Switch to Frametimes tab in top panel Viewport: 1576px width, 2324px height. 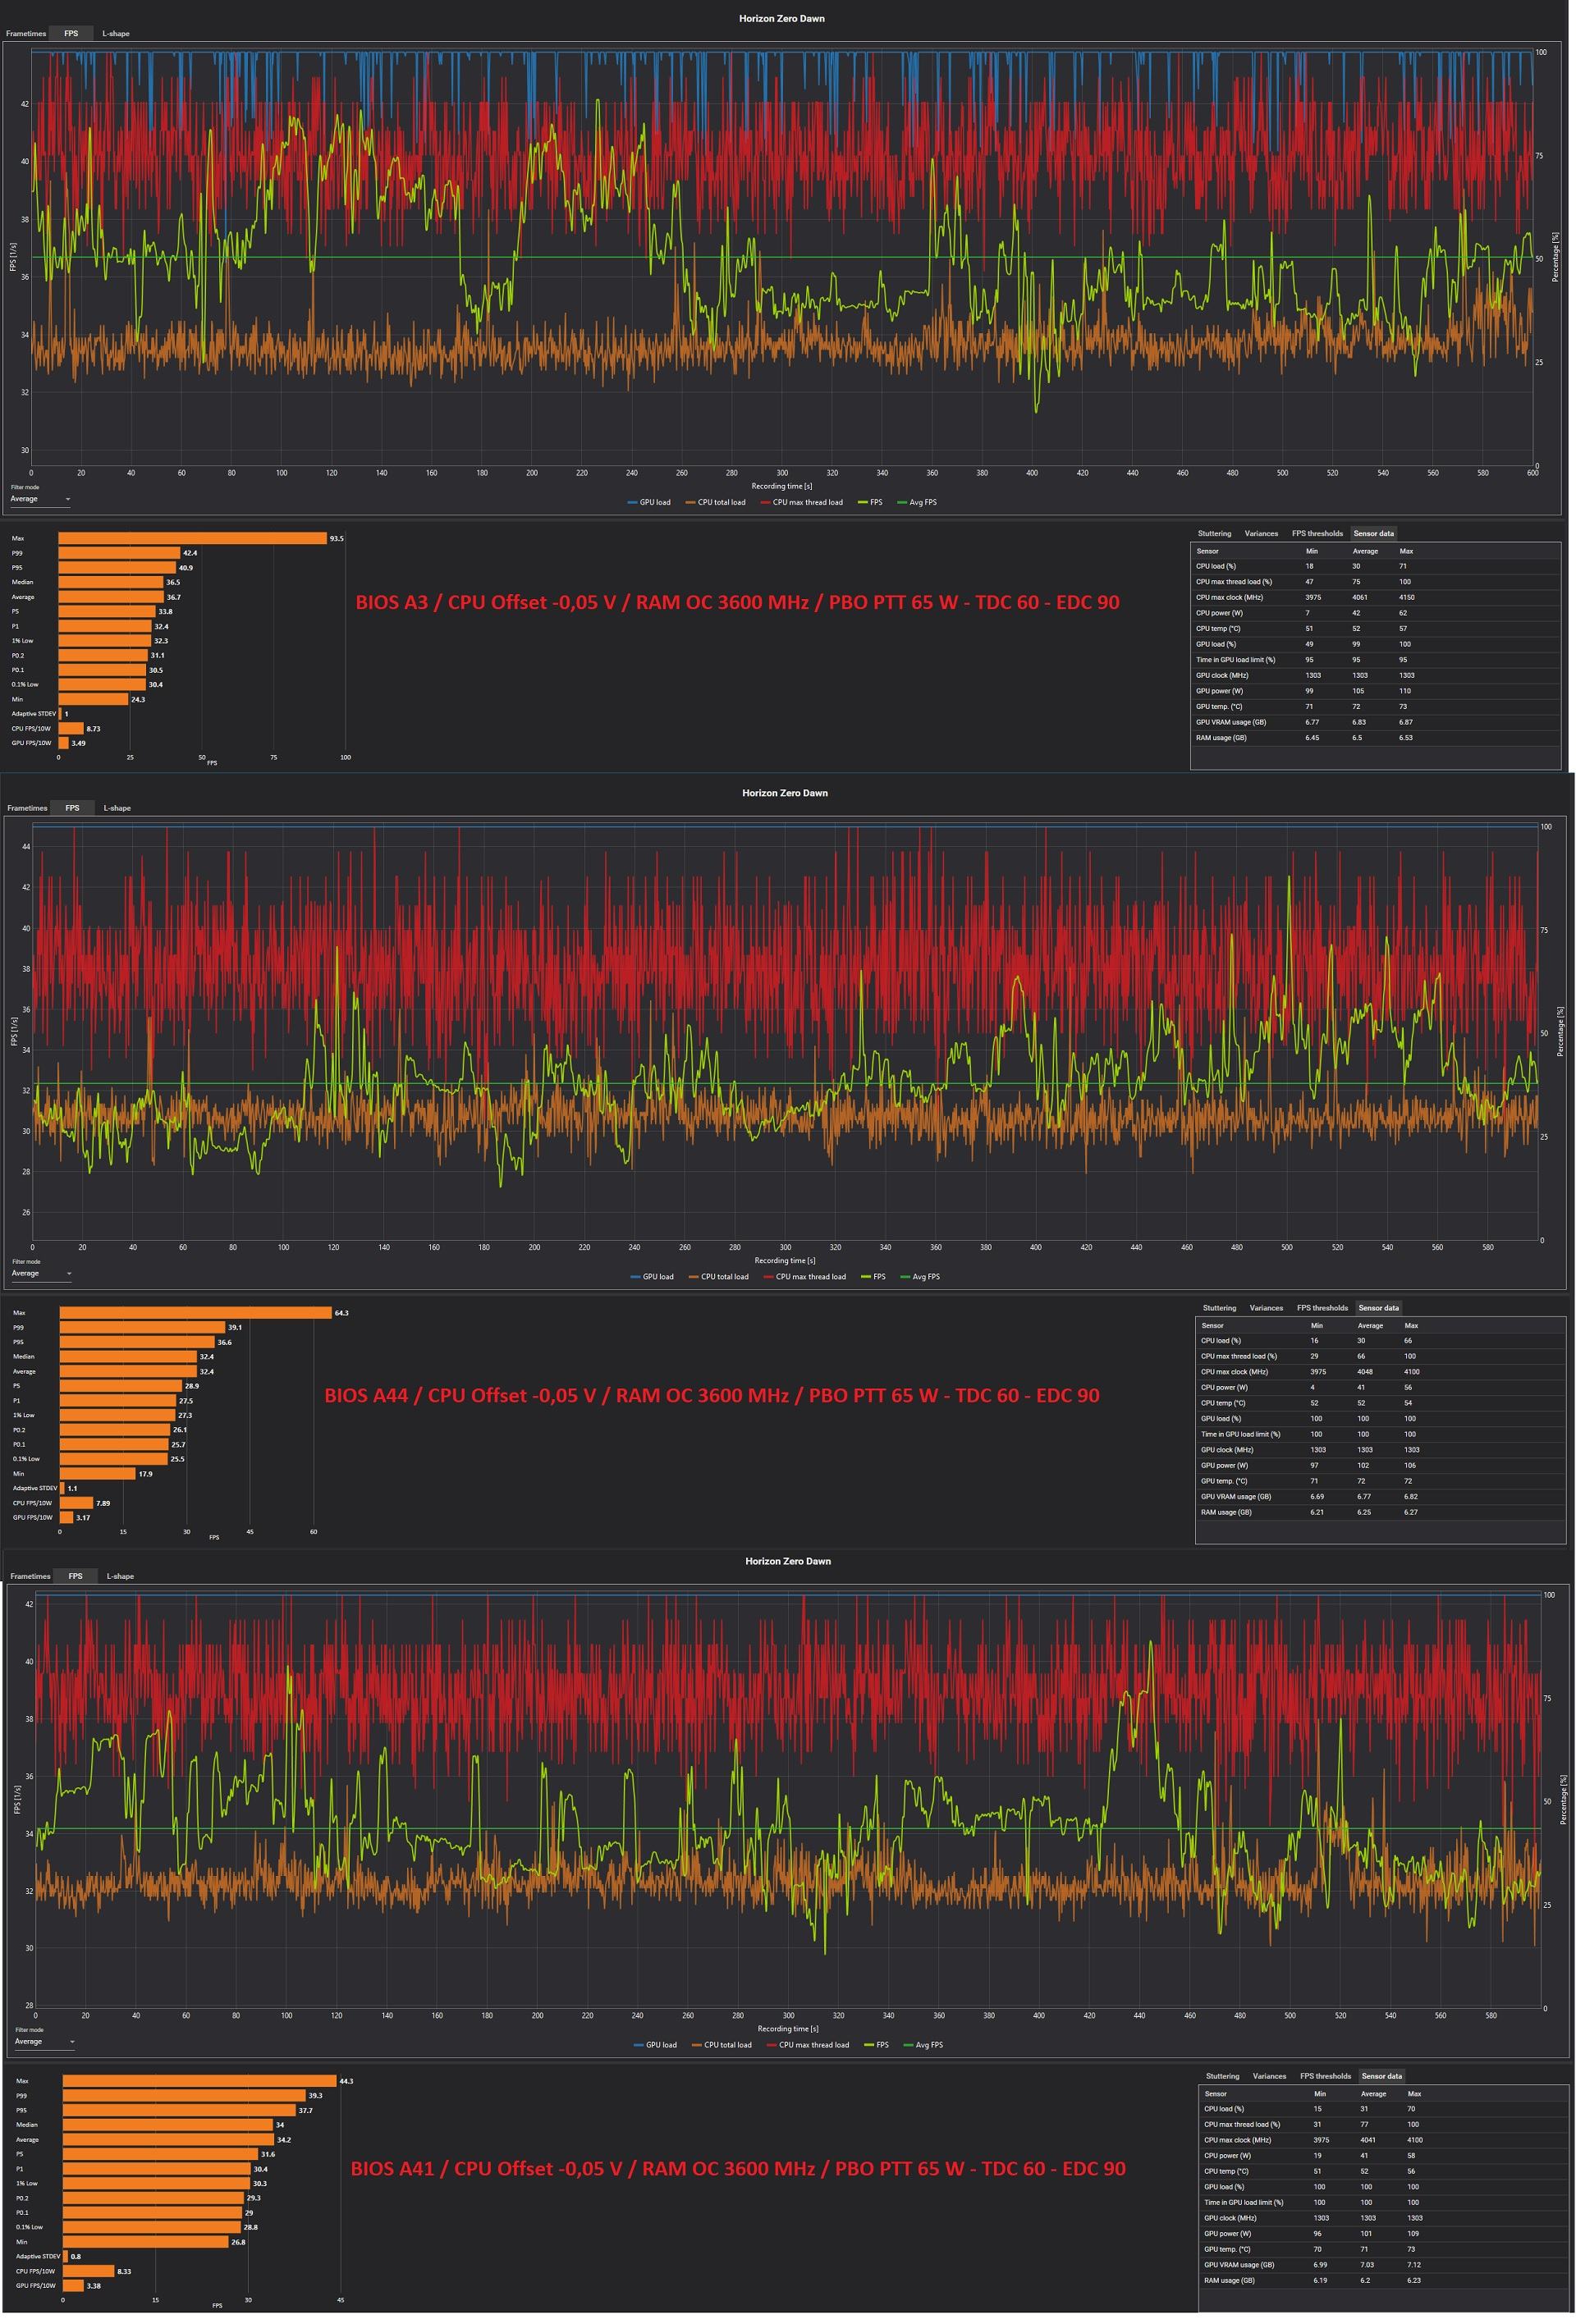tap(26, 33)
